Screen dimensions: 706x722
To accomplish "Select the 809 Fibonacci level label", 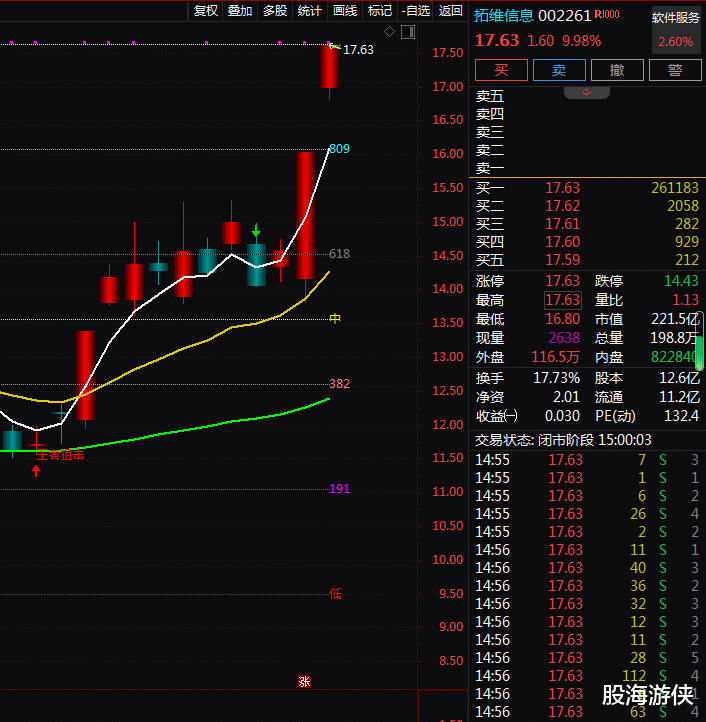I will [339, 149].
